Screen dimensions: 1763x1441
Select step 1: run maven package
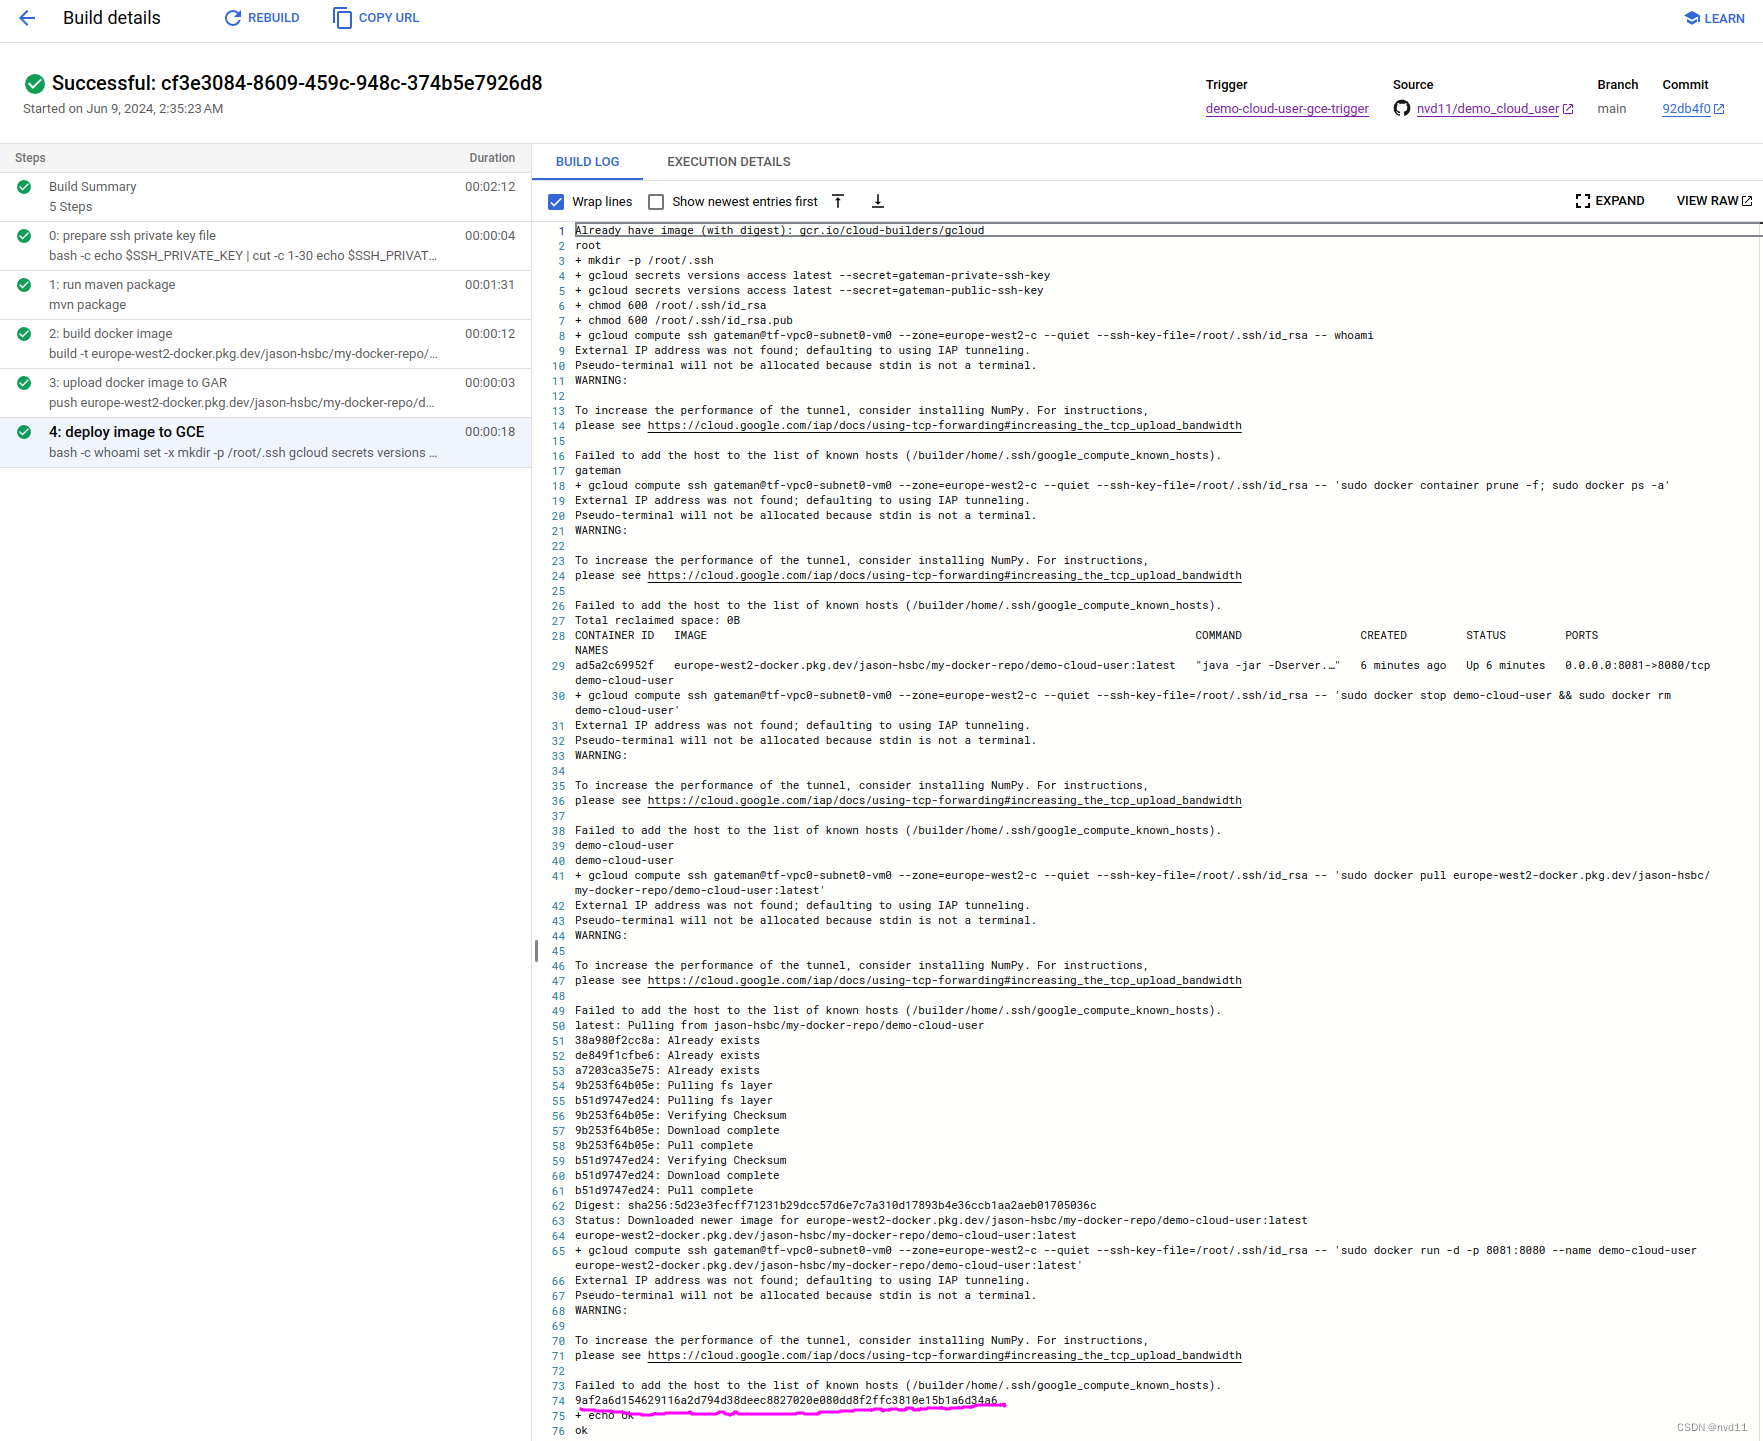[x=265, y=295]
